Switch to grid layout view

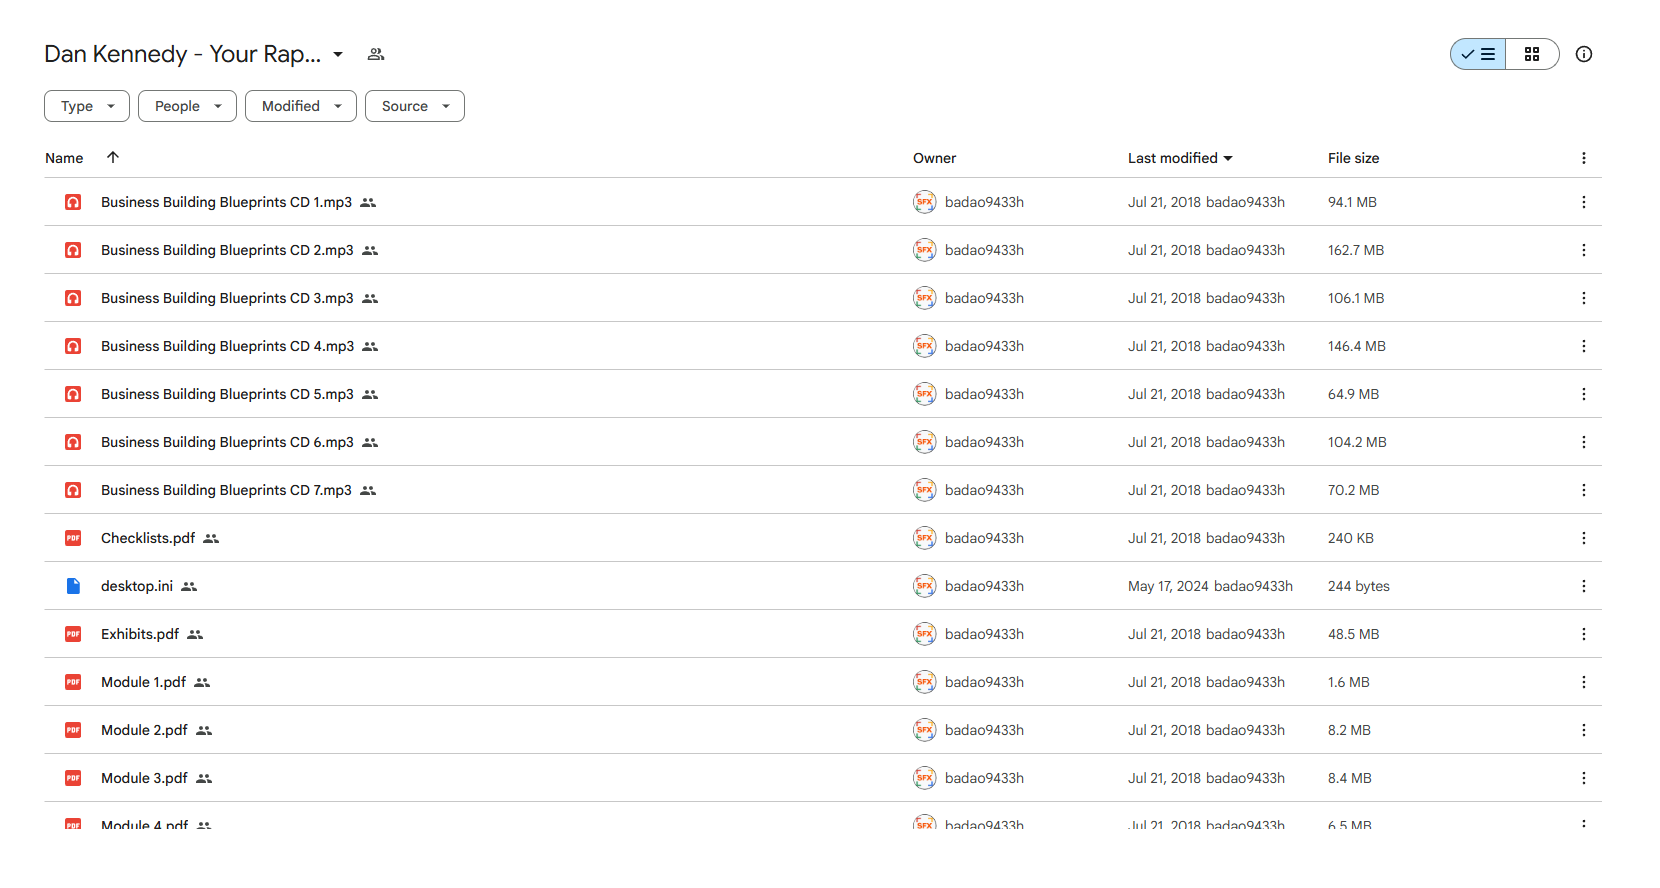coord(1532,54)
